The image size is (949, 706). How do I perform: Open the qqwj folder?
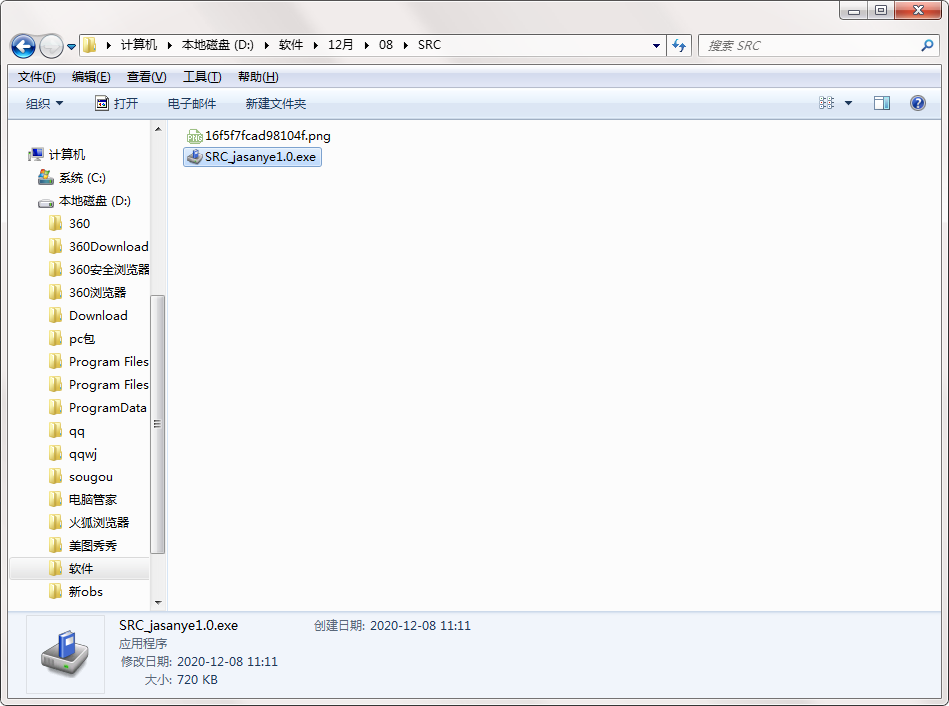coord(73,454)
